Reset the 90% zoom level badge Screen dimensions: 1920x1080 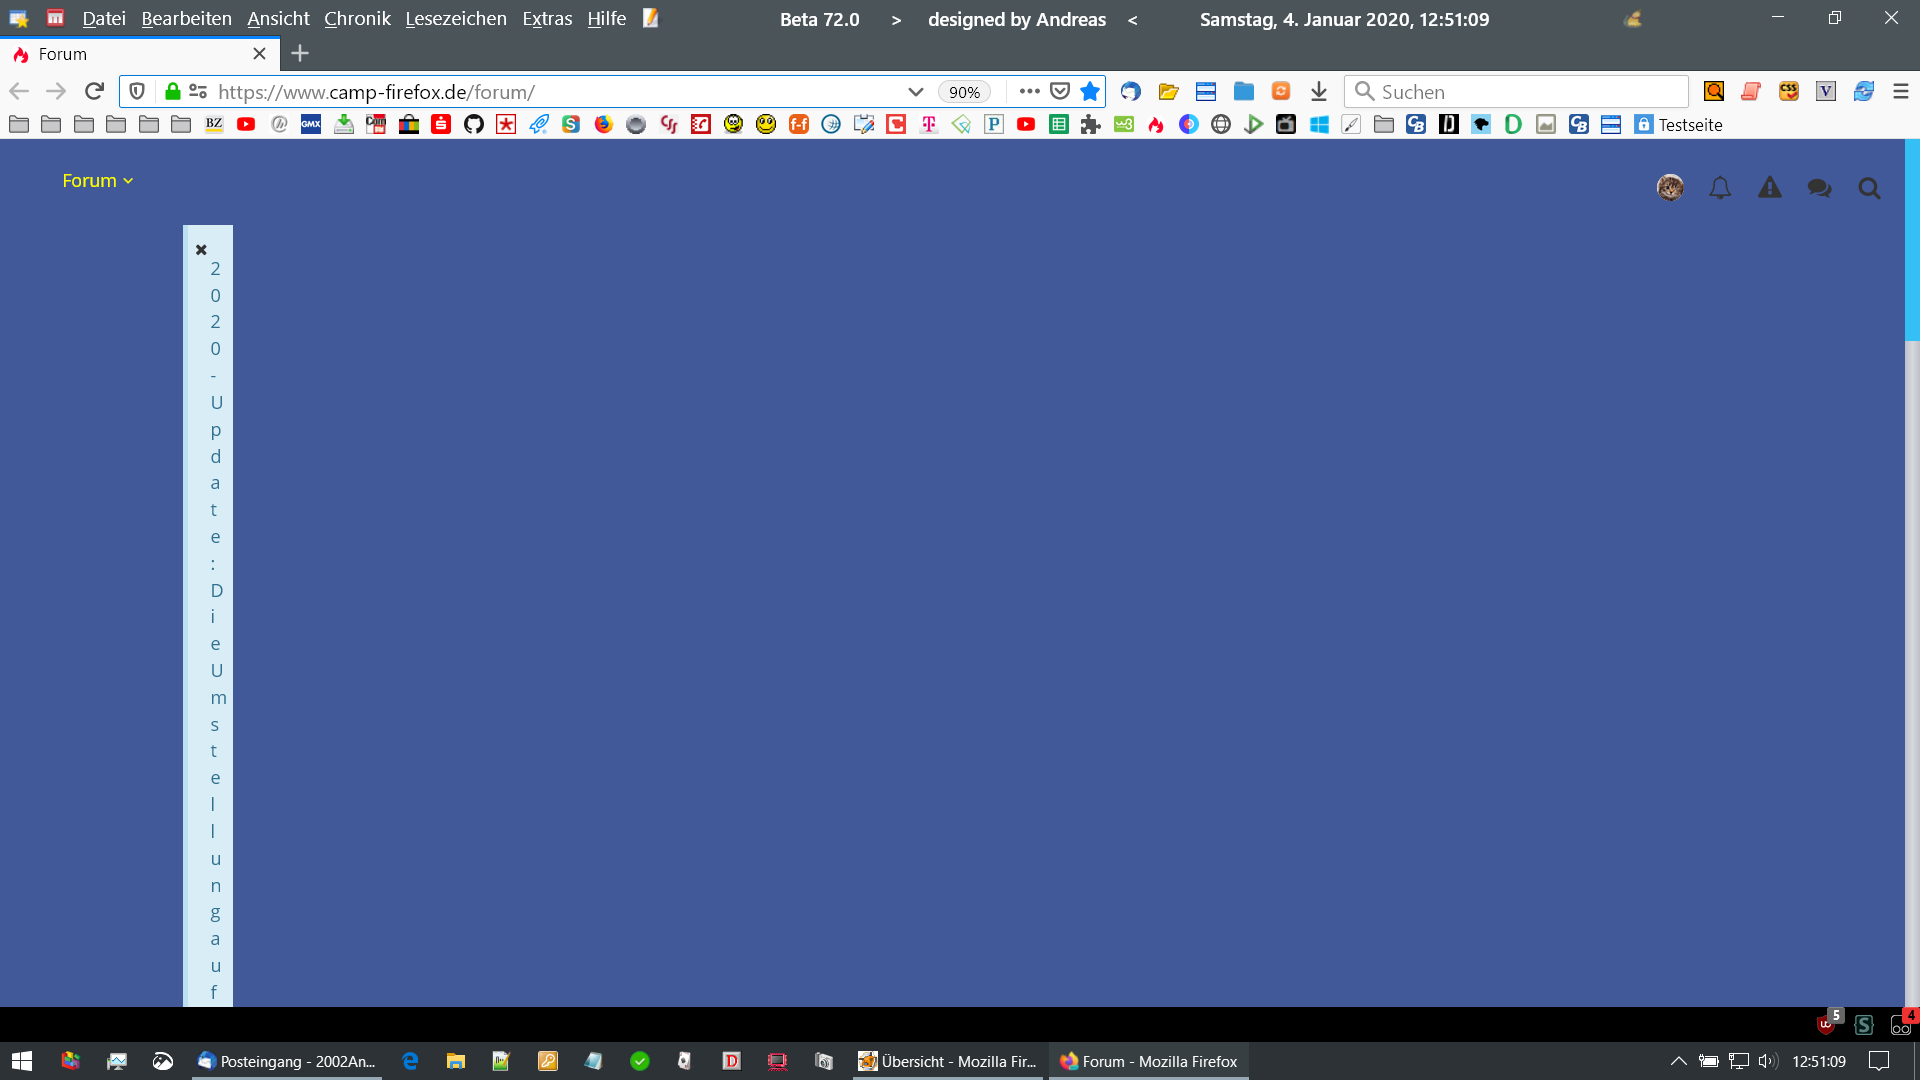964,92
